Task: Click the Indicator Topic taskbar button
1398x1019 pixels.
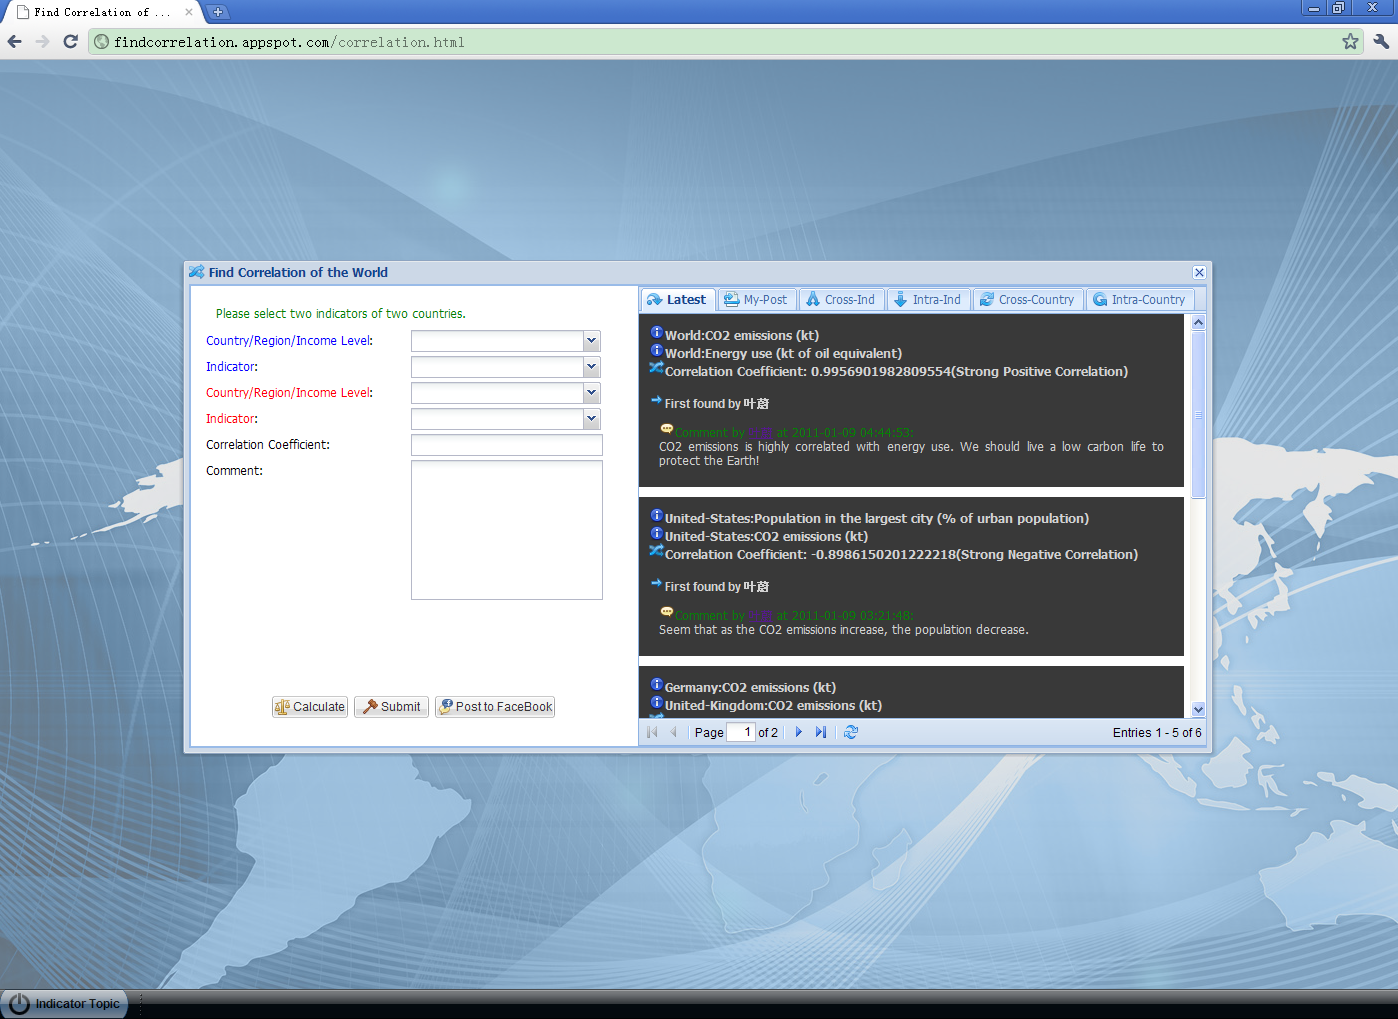Action: tap(65, 1004)
